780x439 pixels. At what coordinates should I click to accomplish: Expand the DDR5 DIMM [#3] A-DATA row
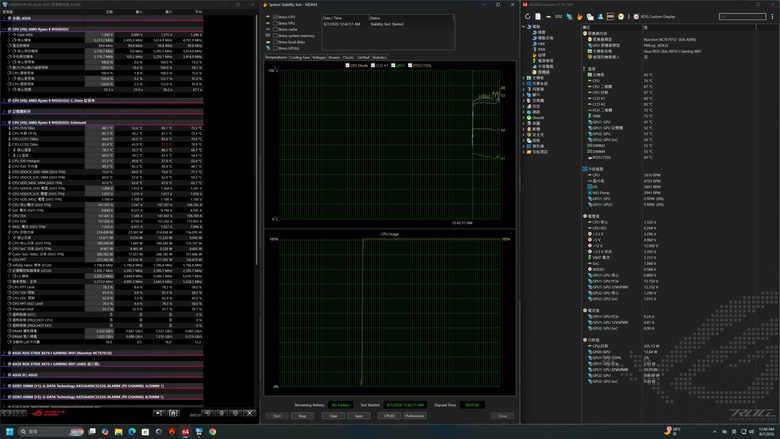click(x=4, y=397)
